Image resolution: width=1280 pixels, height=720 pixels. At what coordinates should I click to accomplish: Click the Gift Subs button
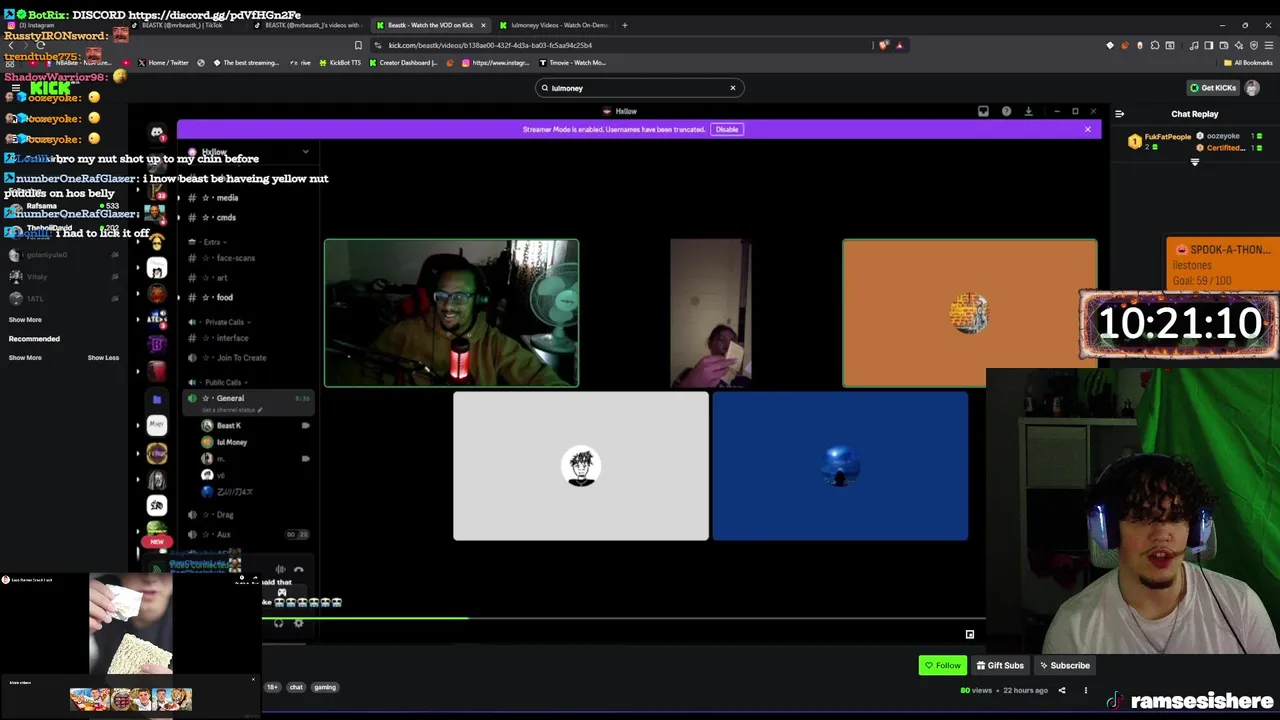(x=1000, y=665)
